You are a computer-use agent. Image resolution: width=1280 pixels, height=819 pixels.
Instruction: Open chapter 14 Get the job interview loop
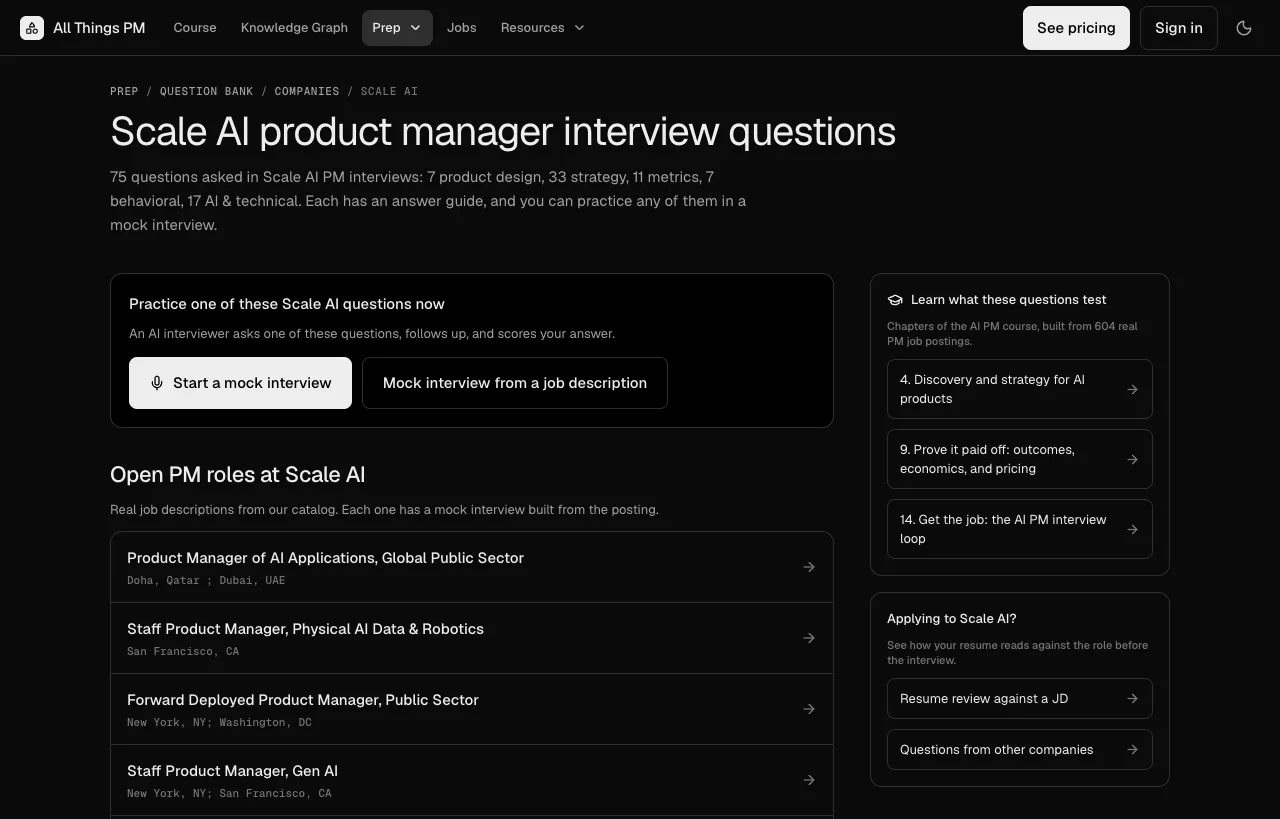click(x=1020, y=529)
